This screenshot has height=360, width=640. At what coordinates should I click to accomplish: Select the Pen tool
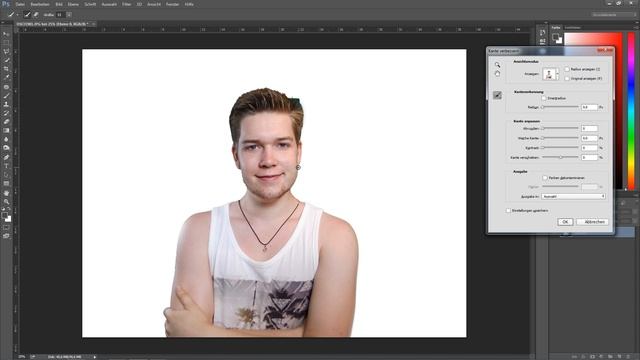tap(6, 157)
